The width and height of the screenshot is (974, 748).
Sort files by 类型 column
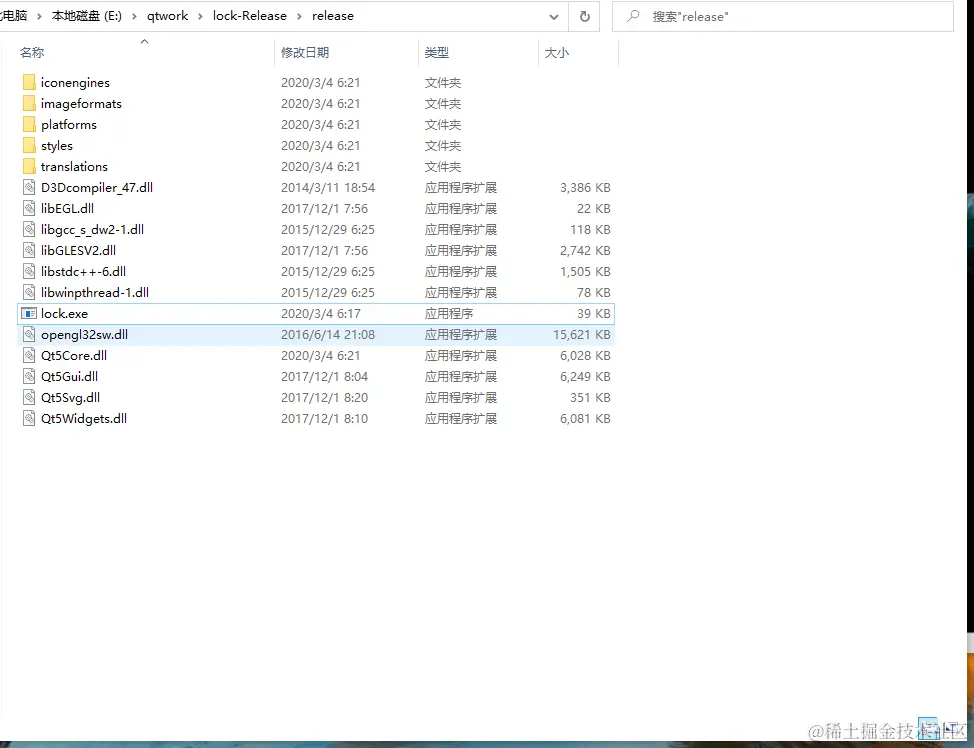point(437,53)
